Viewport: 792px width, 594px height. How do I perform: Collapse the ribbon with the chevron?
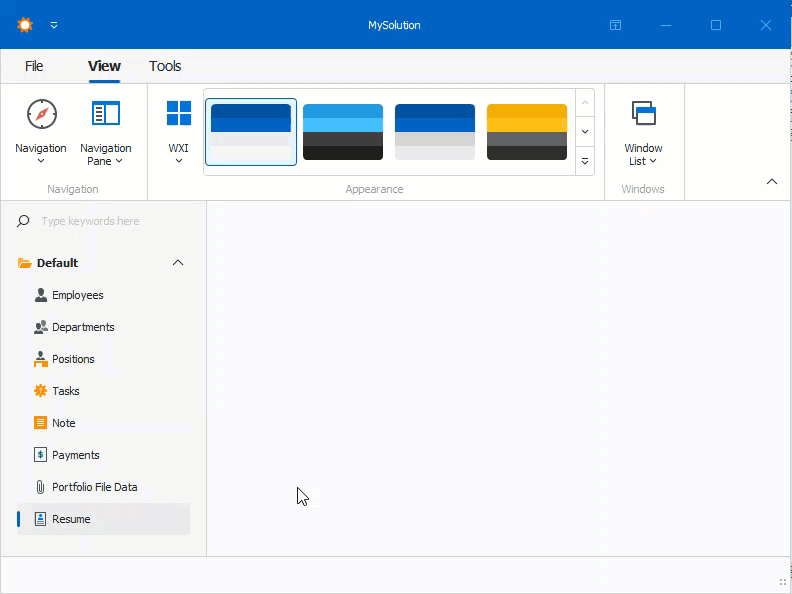[772, 181]
